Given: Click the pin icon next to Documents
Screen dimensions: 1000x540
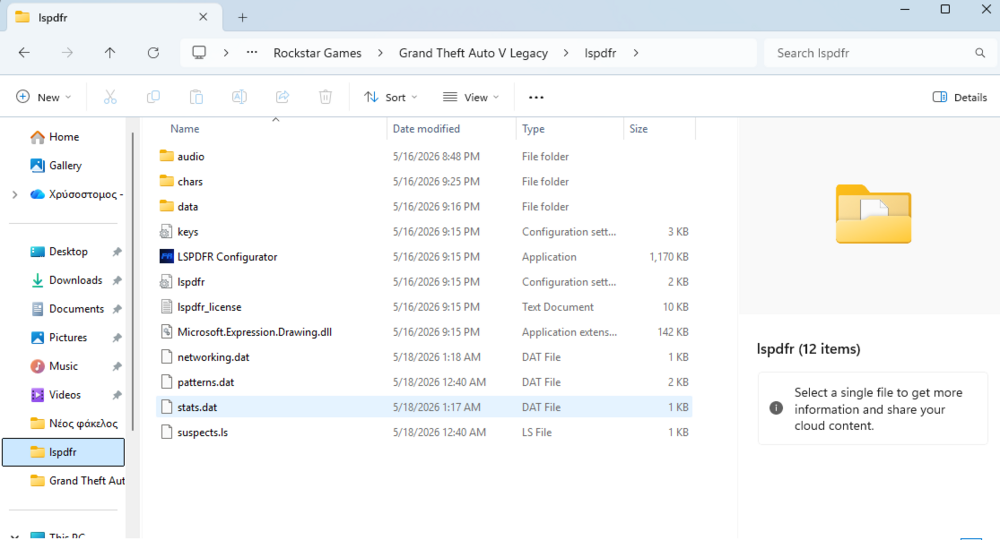Looking at the screenshot, I should tap(117, 309).
